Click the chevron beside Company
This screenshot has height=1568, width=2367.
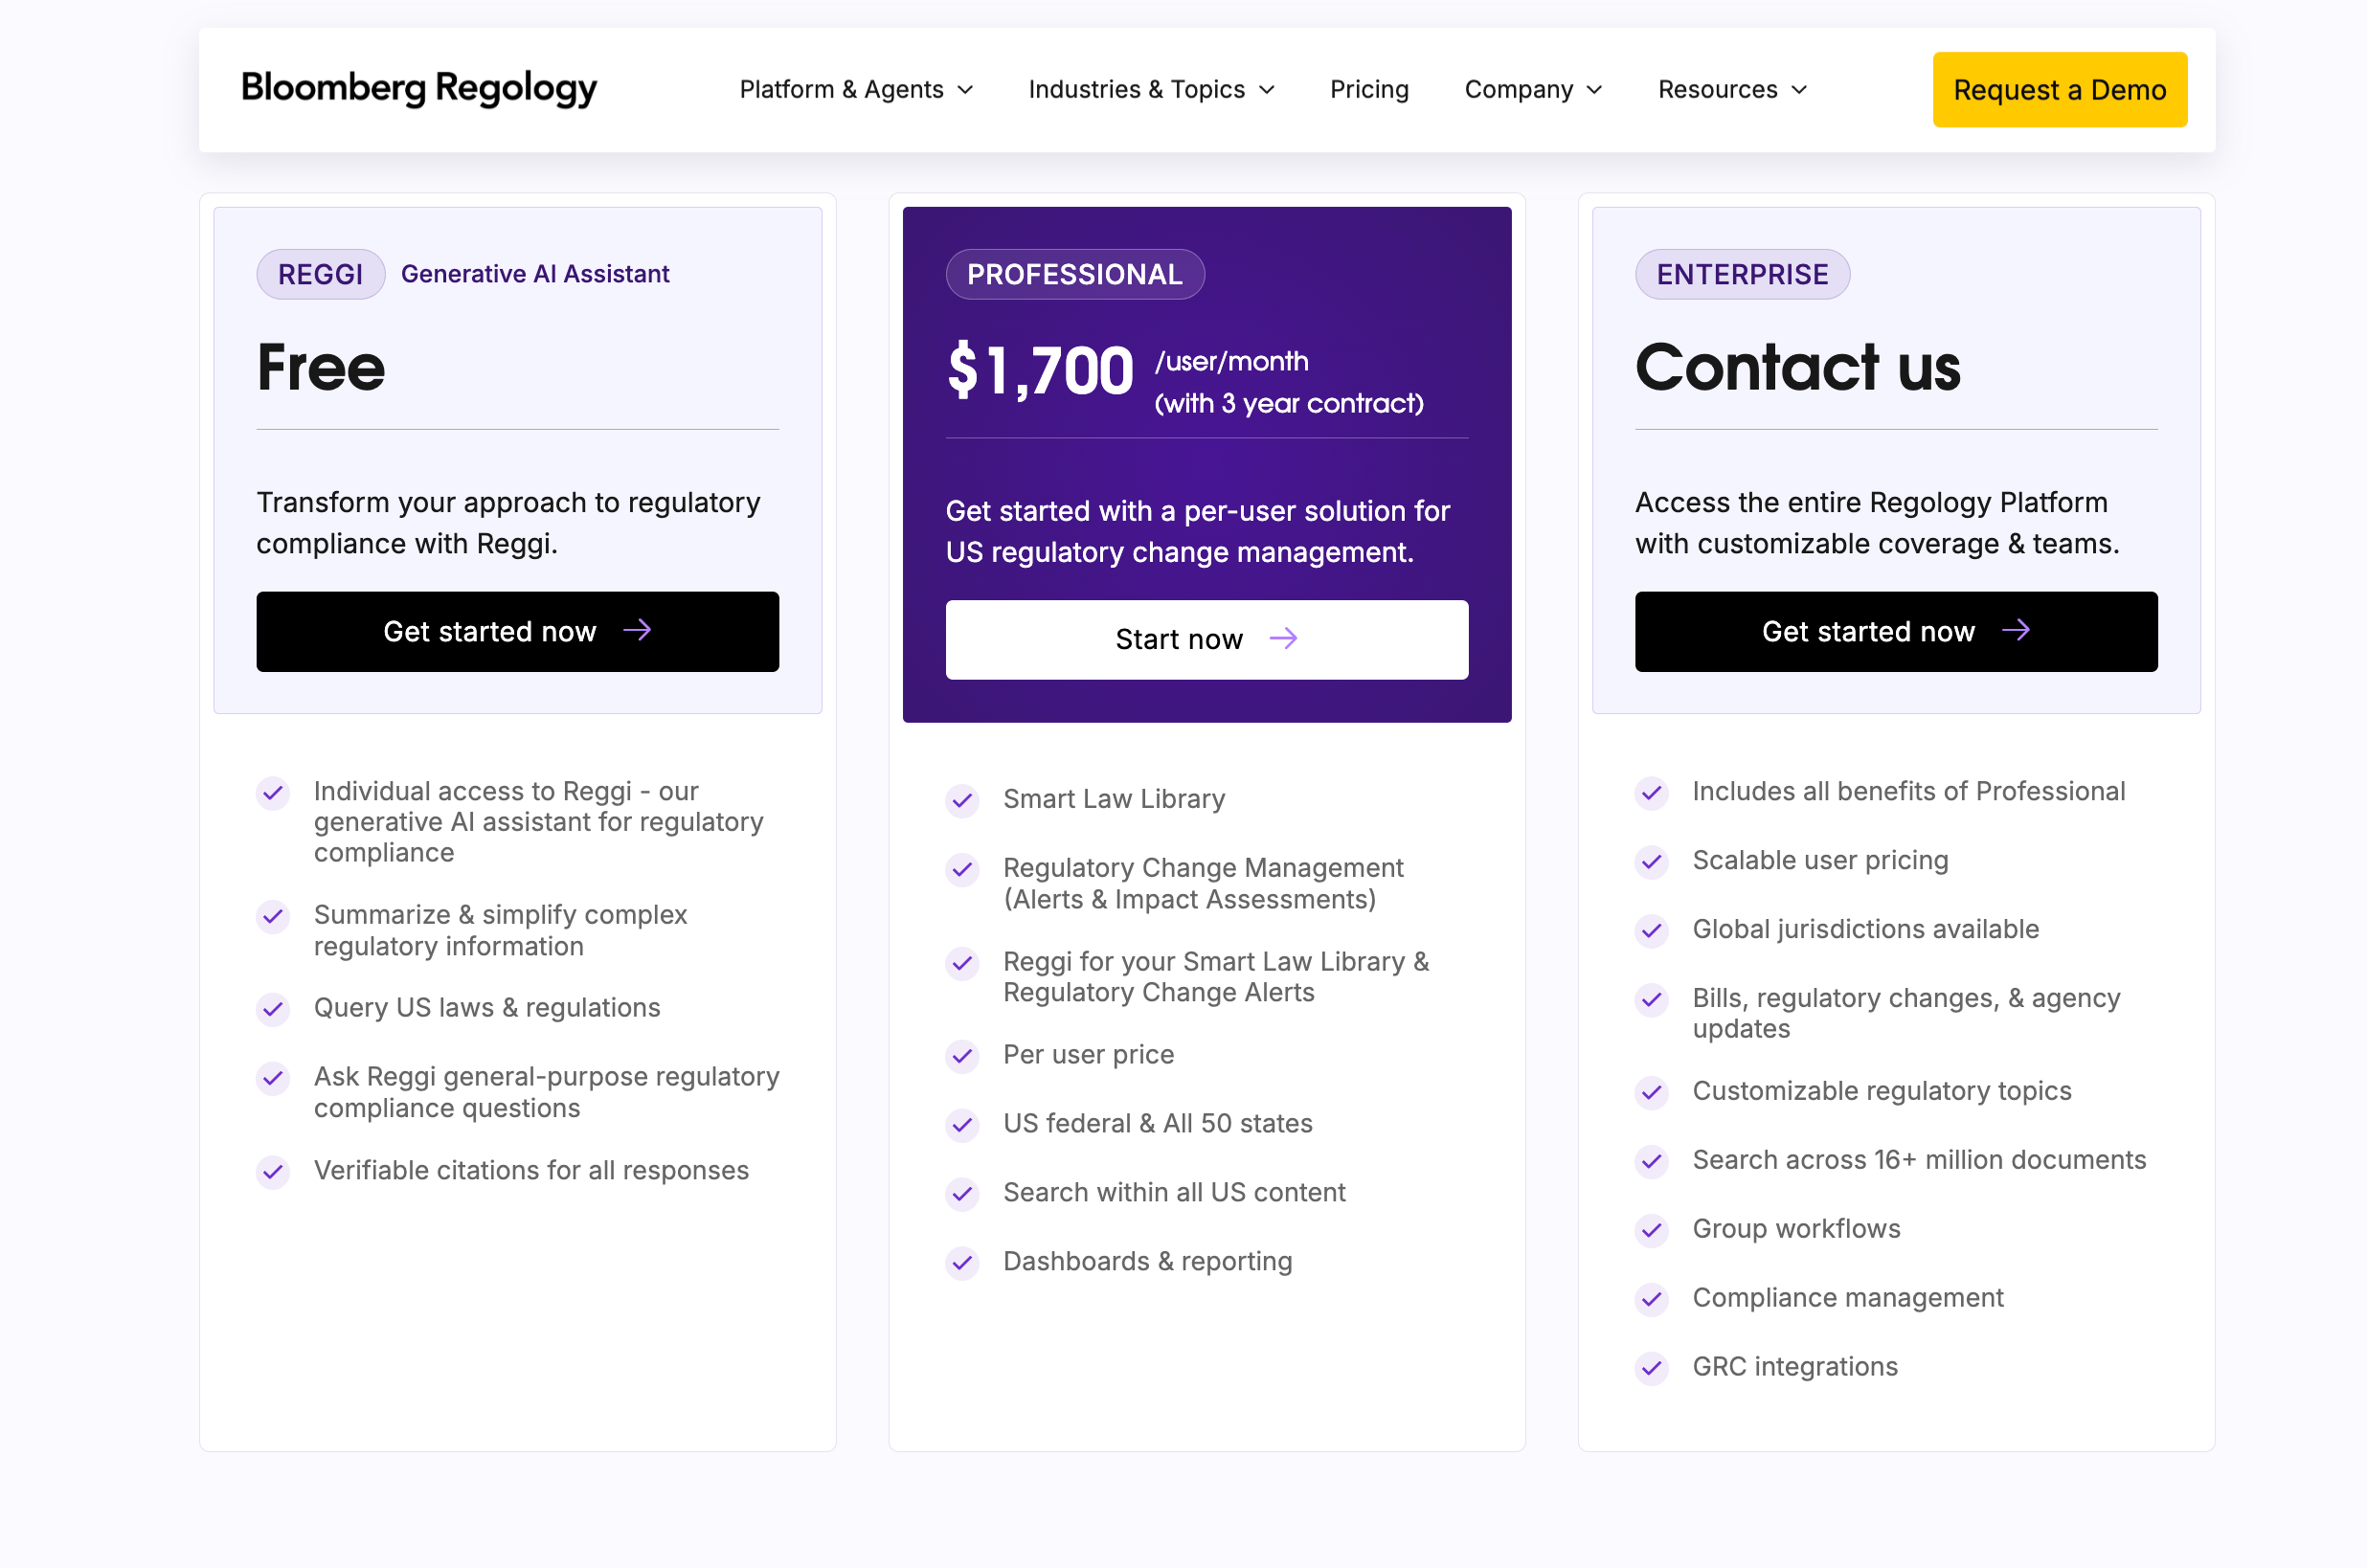(1594, 90)
